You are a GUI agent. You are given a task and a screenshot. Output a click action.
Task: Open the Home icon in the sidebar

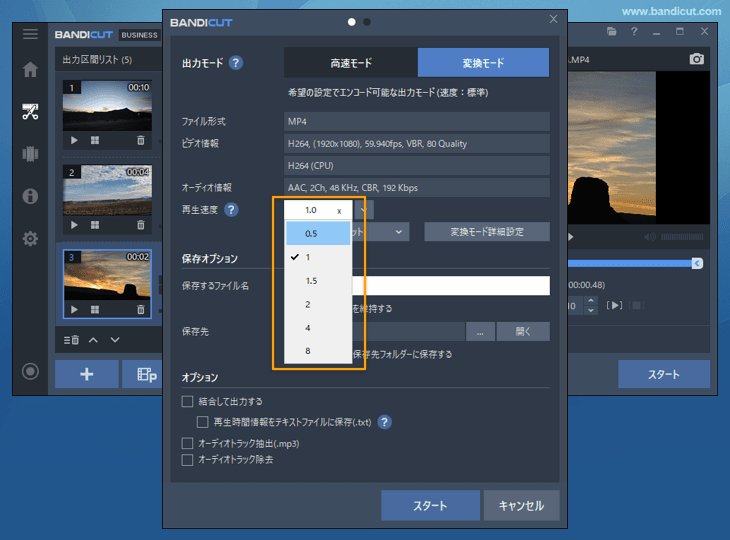point(30,70)
